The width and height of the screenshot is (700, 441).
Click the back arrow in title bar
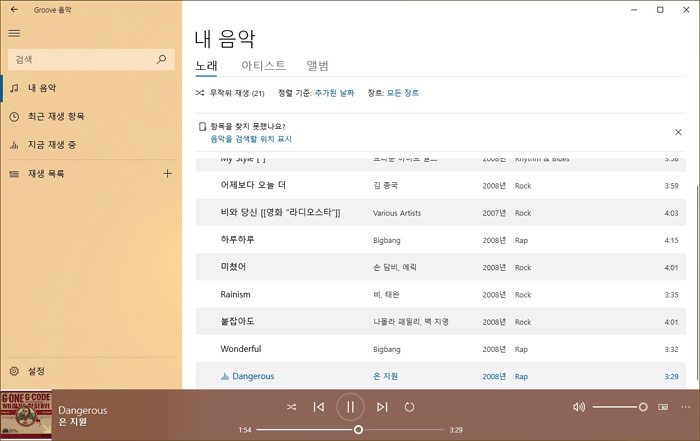pyautogui.click(x=14, y=9)
